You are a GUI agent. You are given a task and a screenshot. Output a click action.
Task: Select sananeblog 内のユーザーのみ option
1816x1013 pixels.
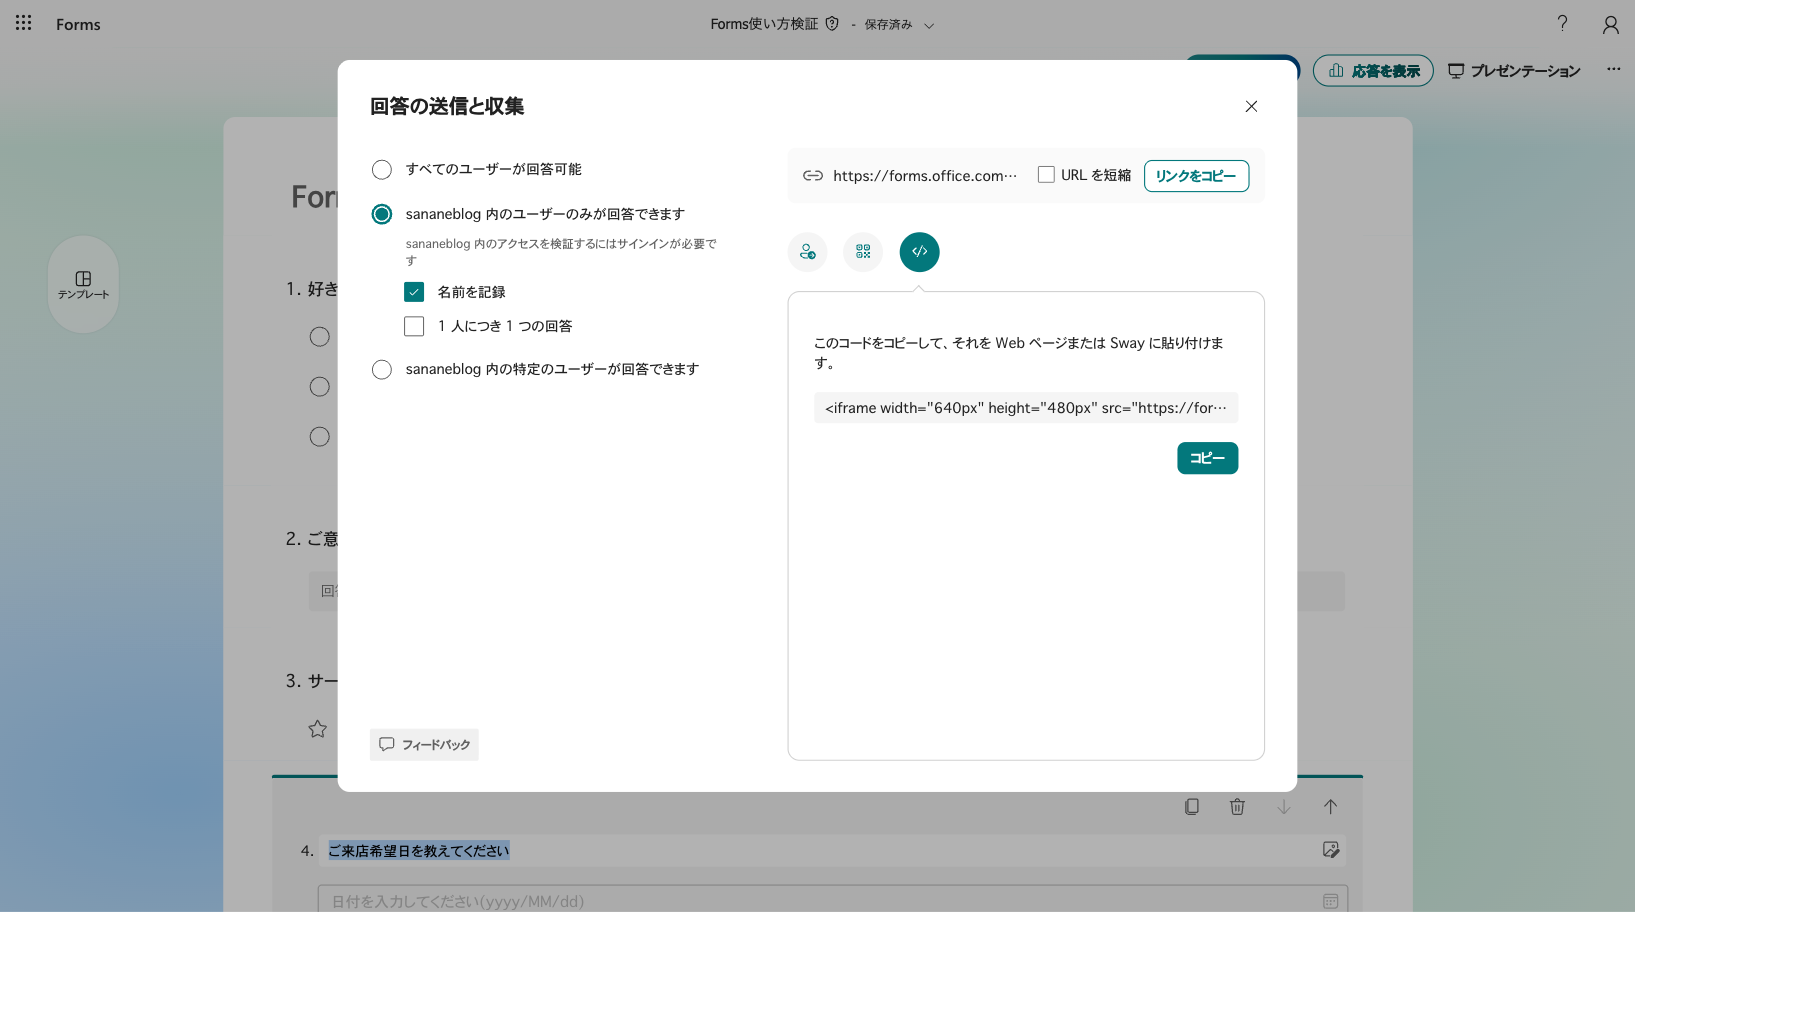click(382, 214)
